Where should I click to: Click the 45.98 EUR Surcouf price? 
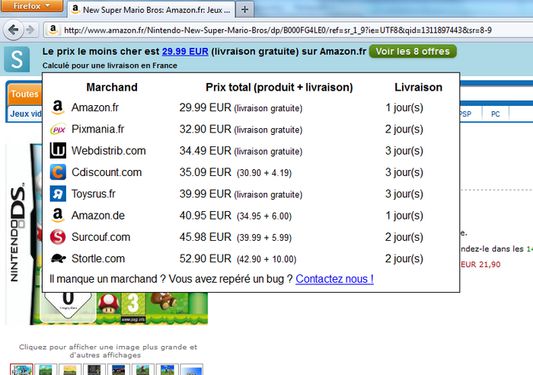(205, 237)
